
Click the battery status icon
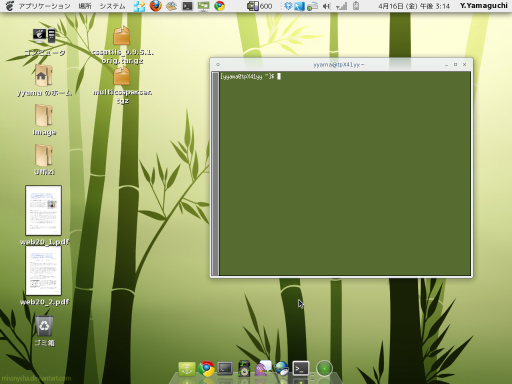tap(356, 6)
